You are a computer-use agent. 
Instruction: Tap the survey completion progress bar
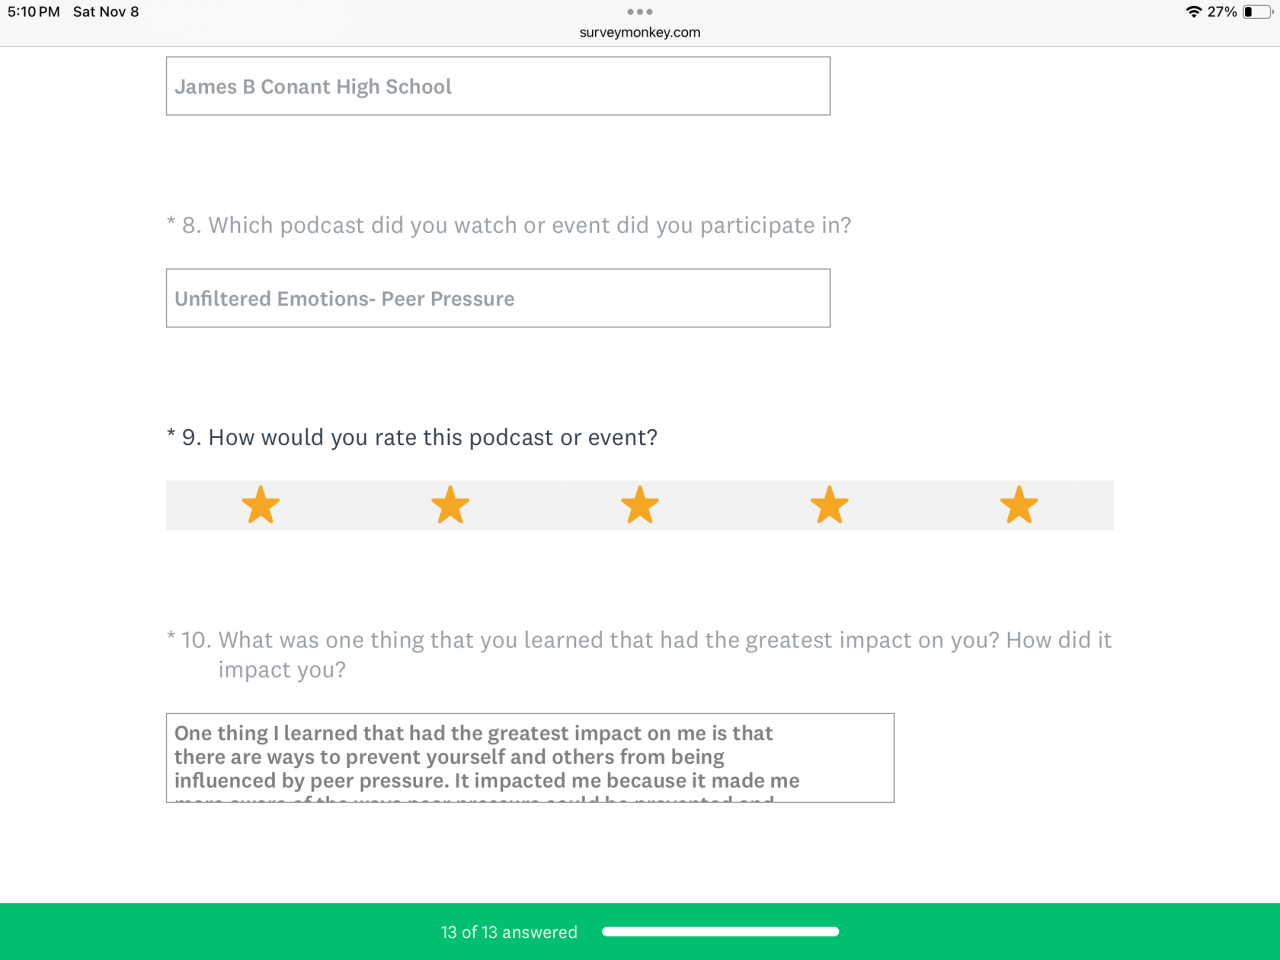pyautogui.click(x=720, y=932)
